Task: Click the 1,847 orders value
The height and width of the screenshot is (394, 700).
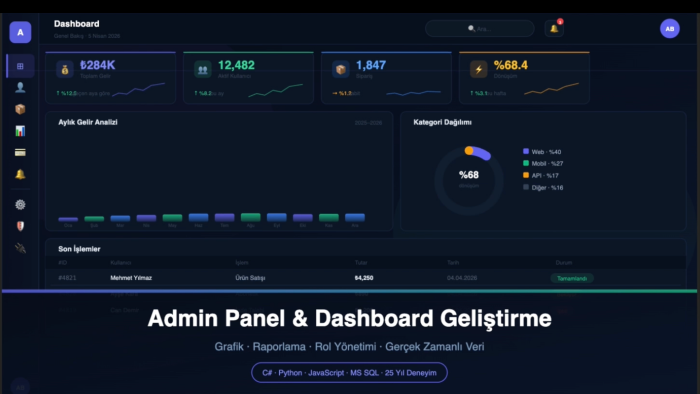Action: click(371, 65)
